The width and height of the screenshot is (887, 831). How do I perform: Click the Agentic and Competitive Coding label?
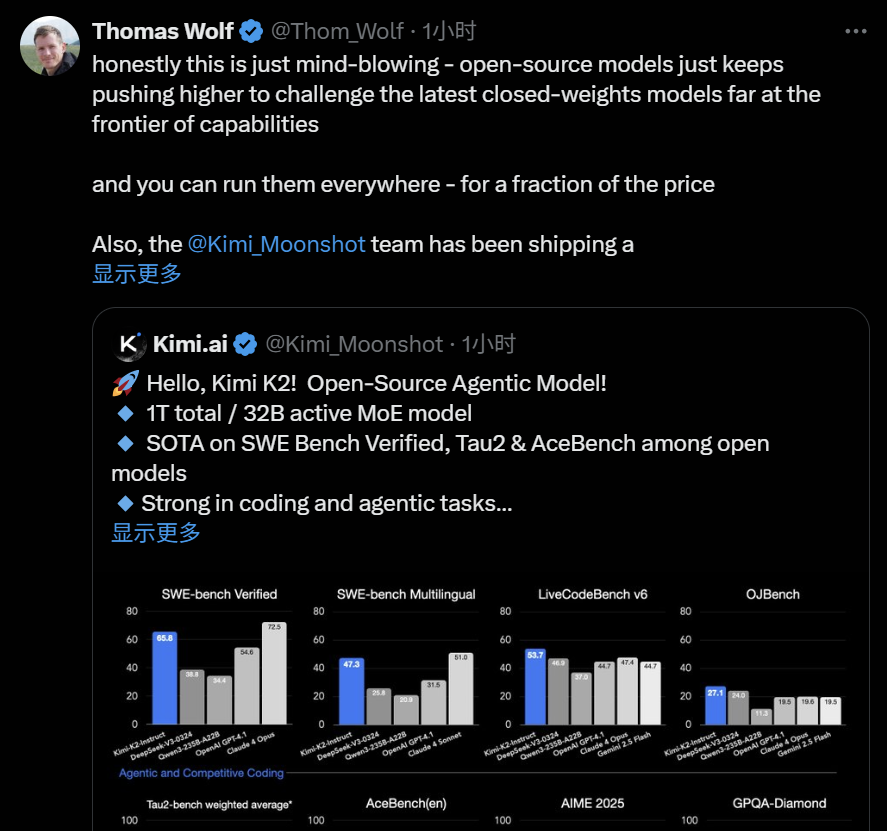point(199,772)
